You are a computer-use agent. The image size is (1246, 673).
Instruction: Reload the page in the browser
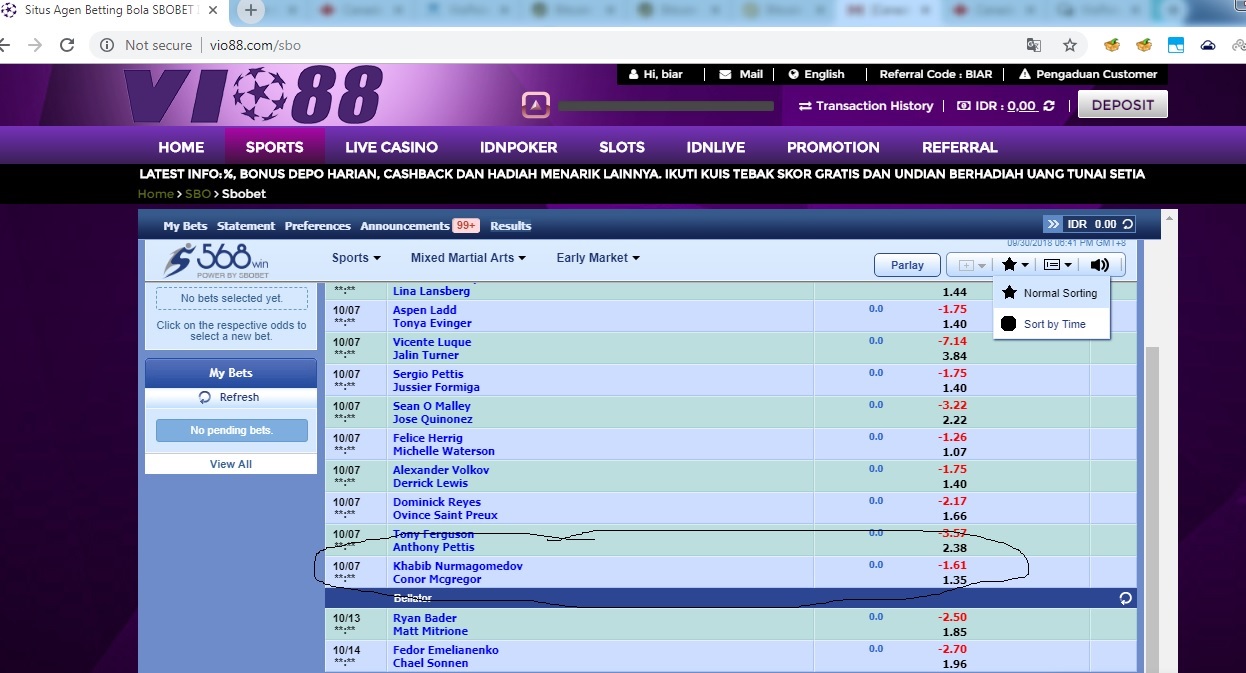pos(67,45)
